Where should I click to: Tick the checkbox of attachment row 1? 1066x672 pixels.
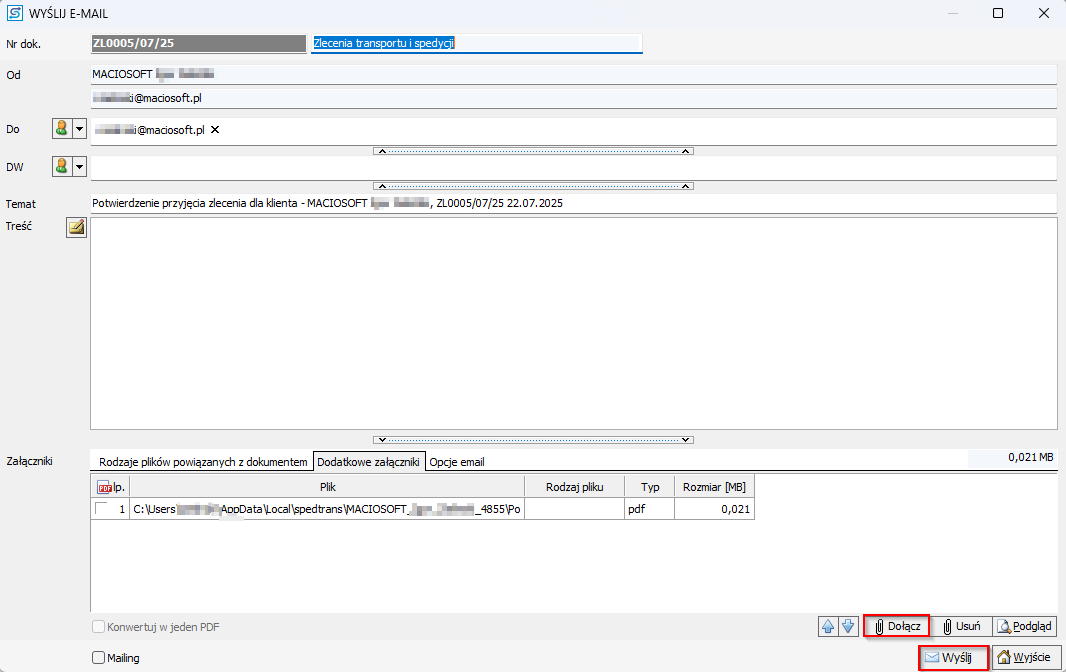point(101,509)
